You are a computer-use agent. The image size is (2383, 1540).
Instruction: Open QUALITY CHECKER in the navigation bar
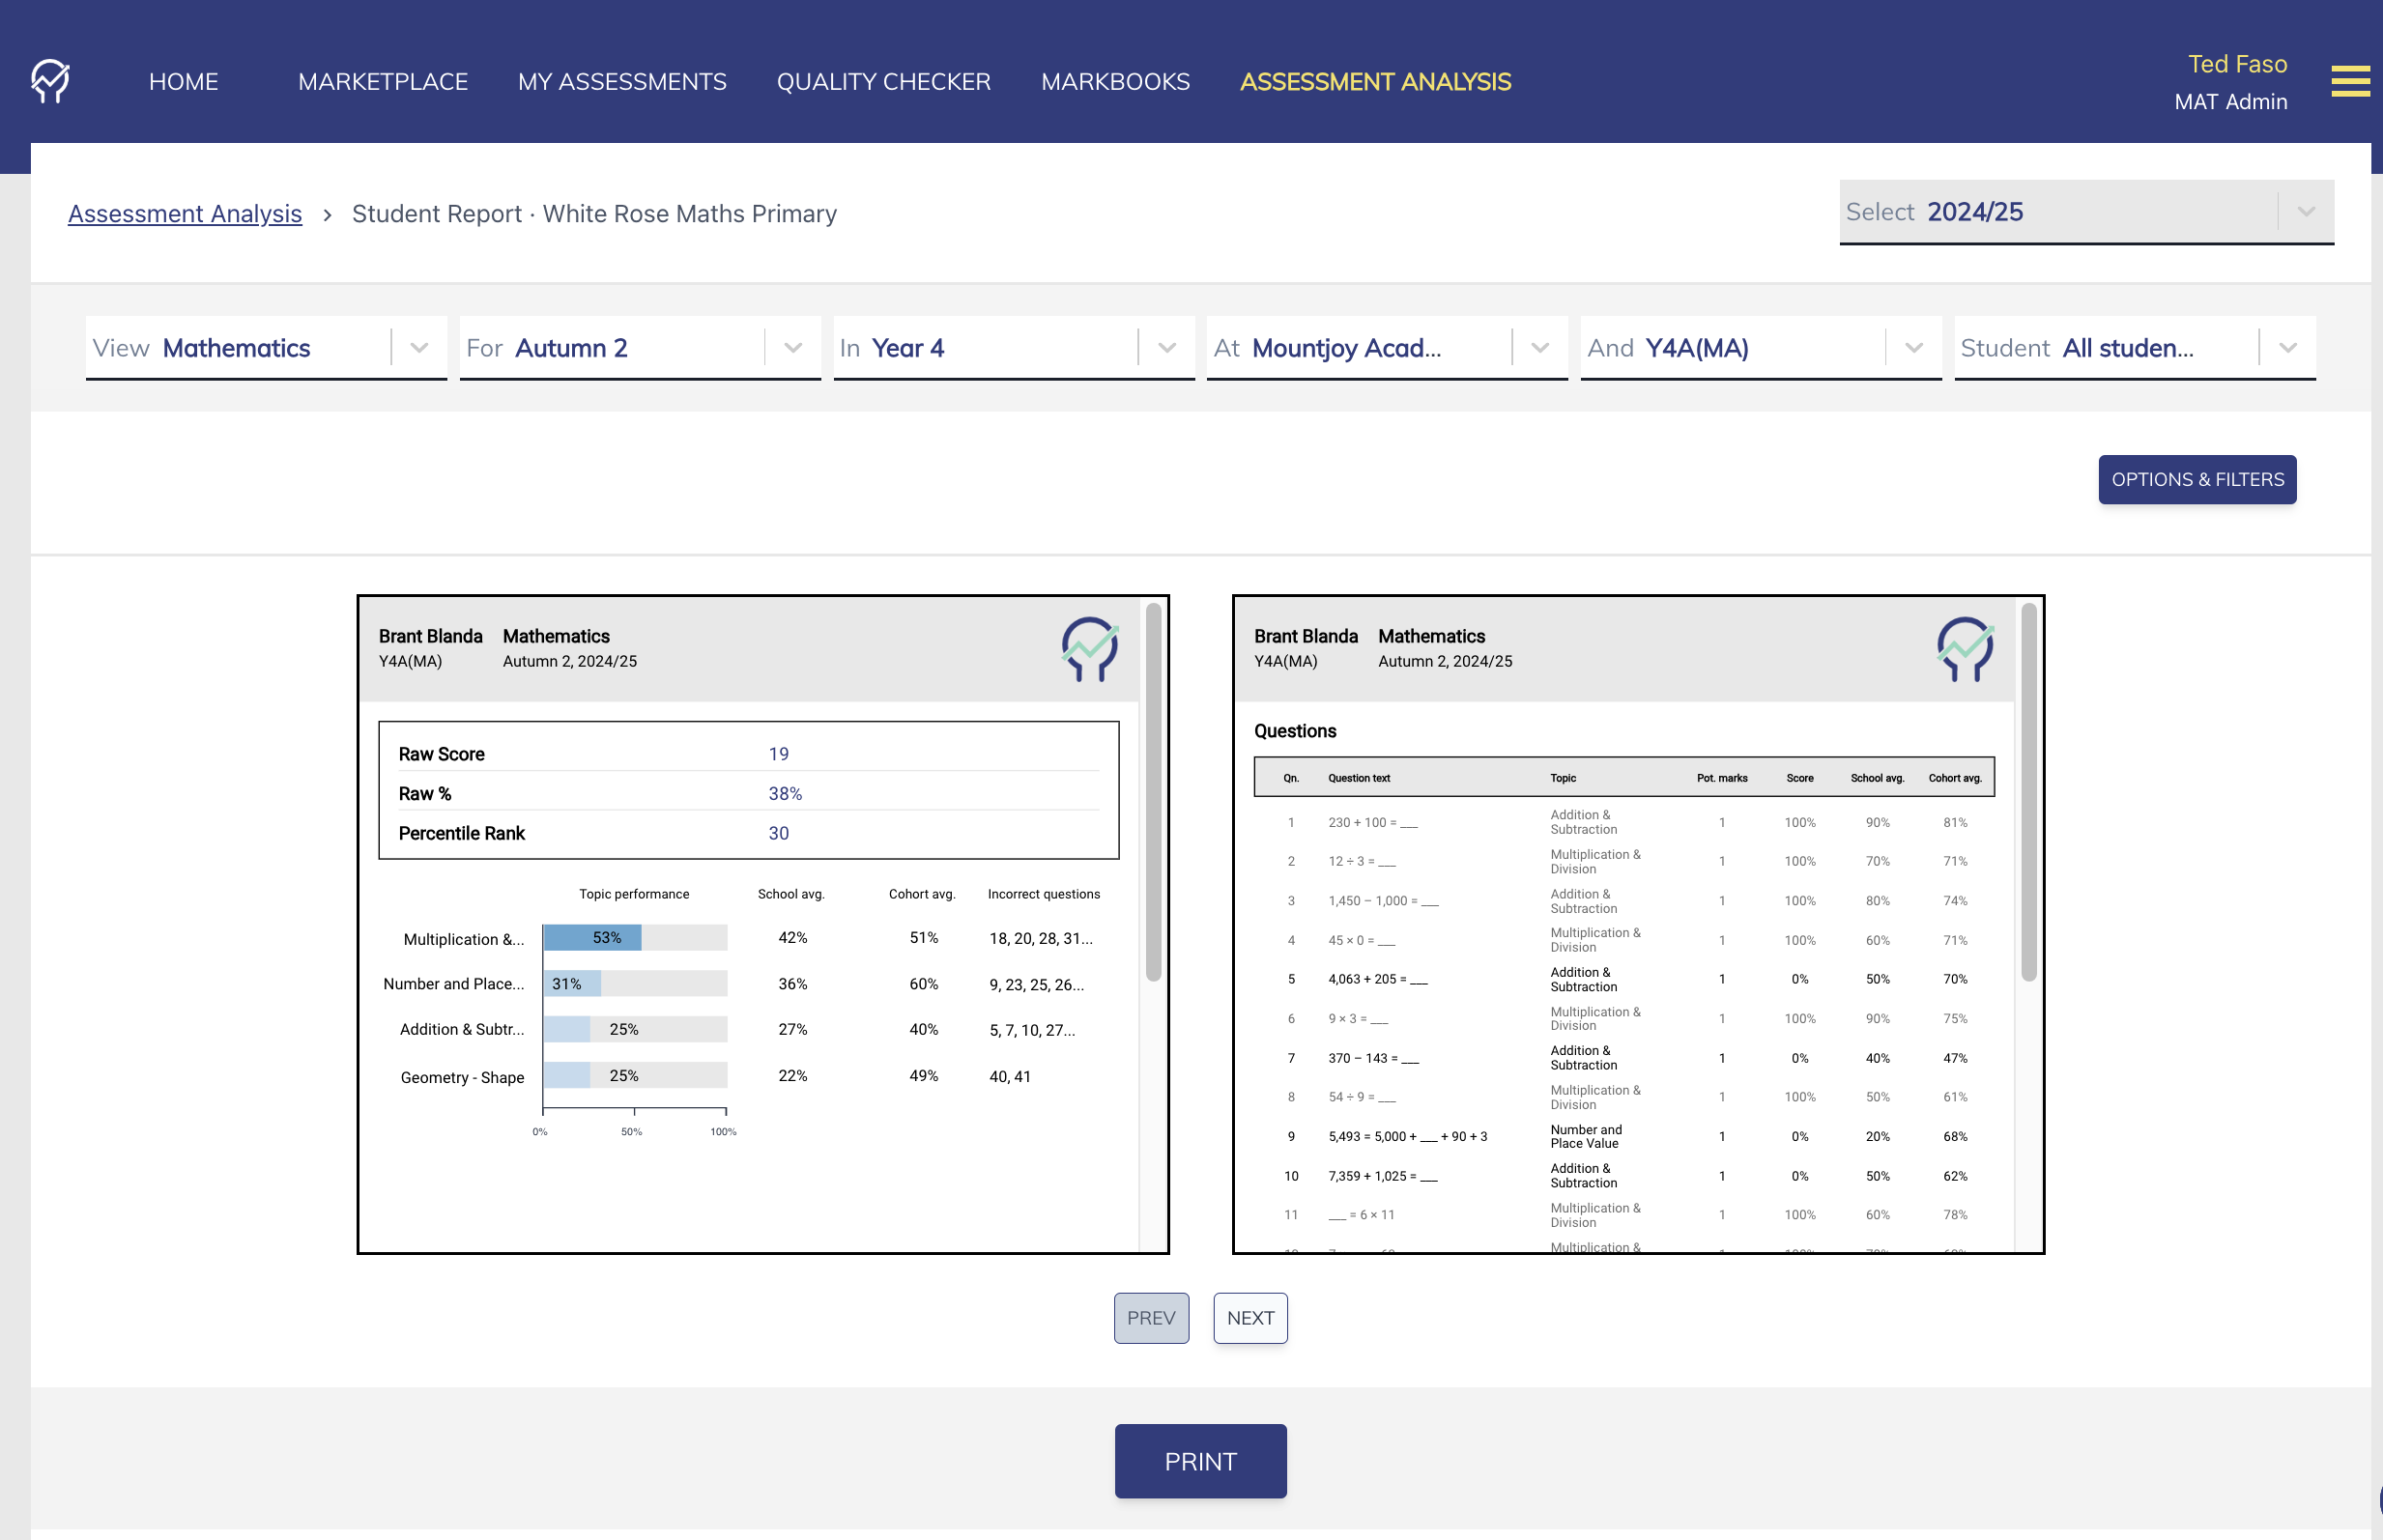pos(884,82)
